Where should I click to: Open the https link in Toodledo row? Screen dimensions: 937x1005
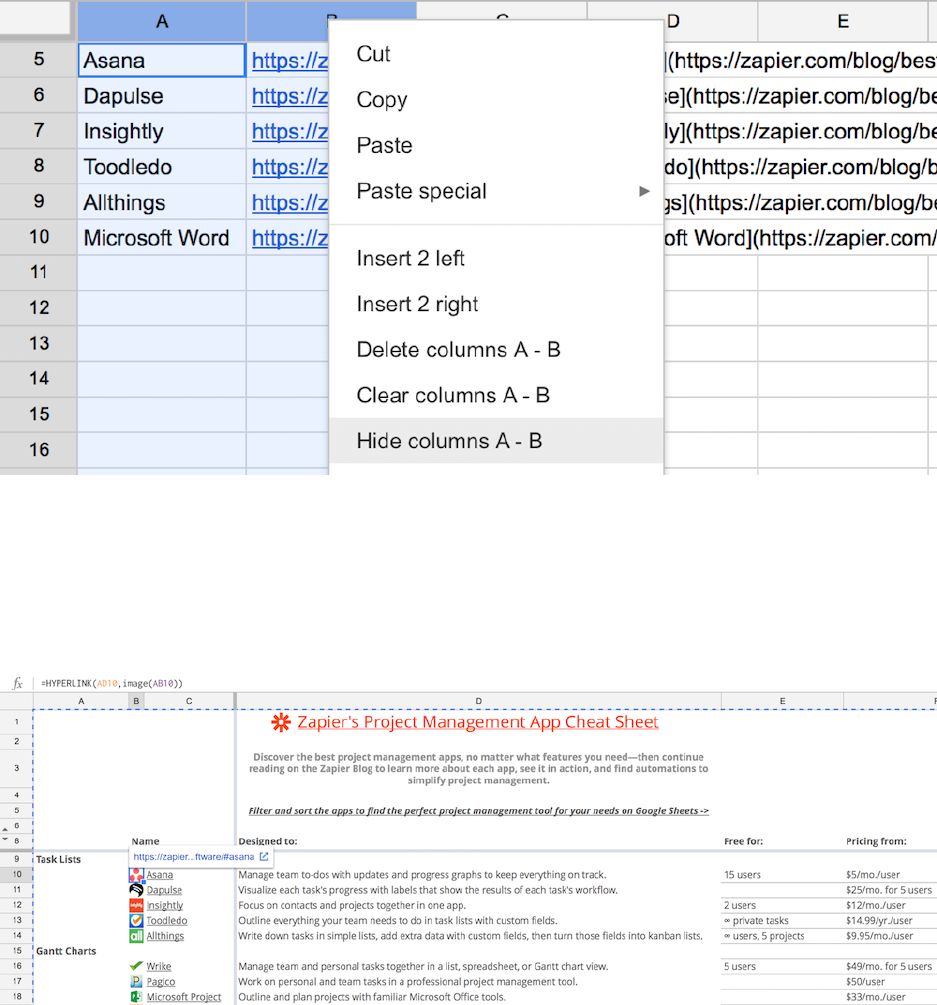click(290, 167)
